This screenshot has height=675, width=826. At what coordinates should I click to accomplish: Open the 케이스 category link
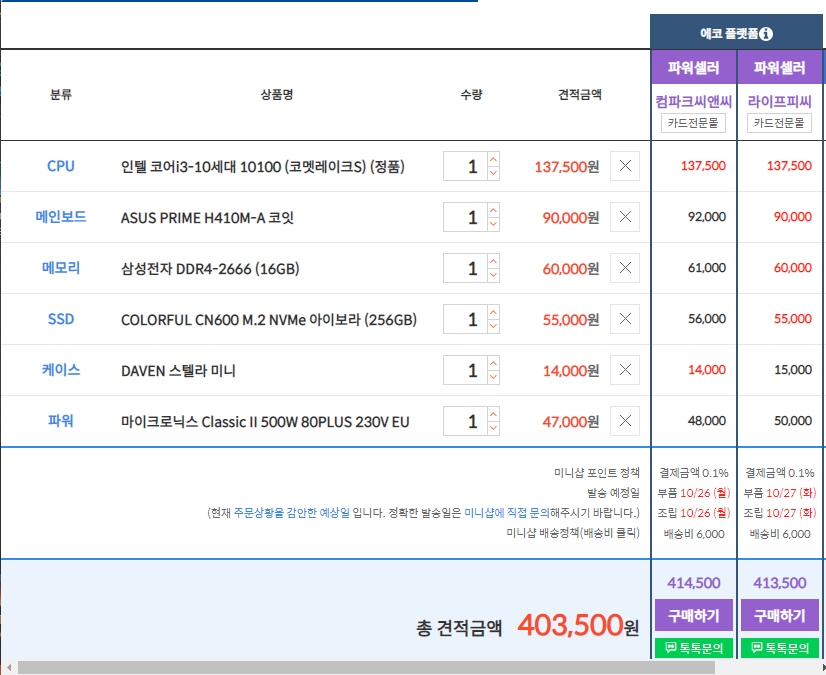point(61,370)
